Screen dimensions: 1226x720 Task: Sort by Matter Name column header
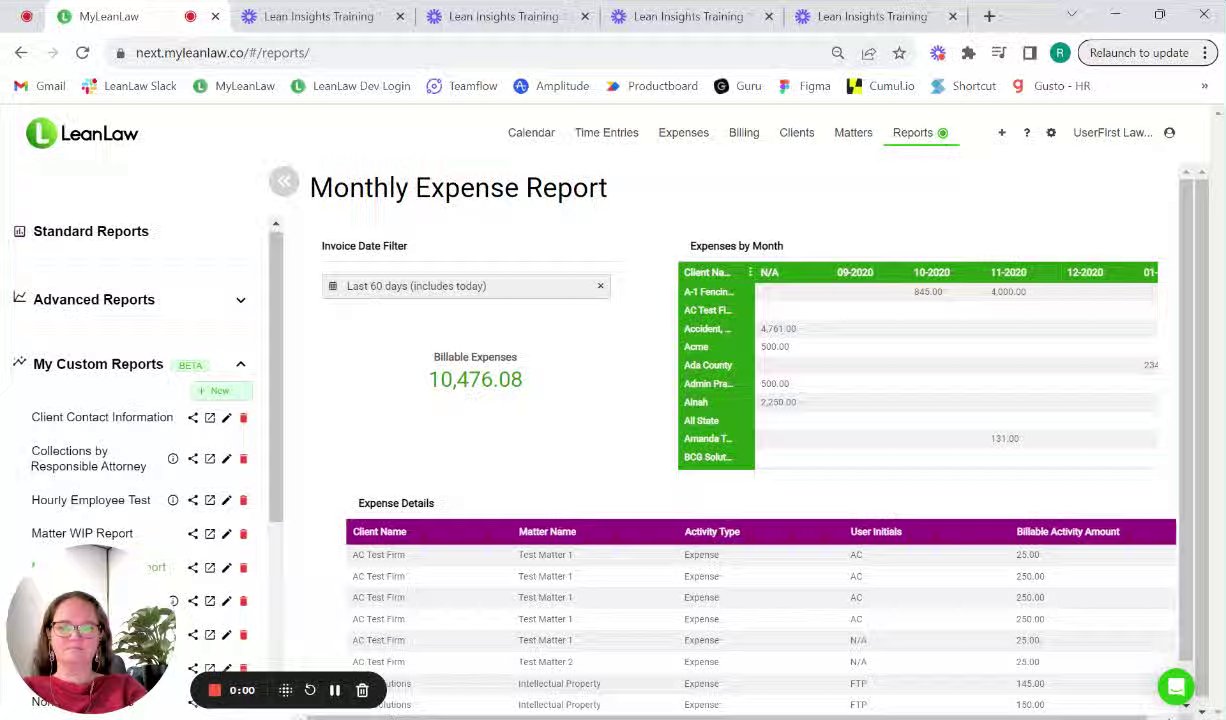pos(547,532)
